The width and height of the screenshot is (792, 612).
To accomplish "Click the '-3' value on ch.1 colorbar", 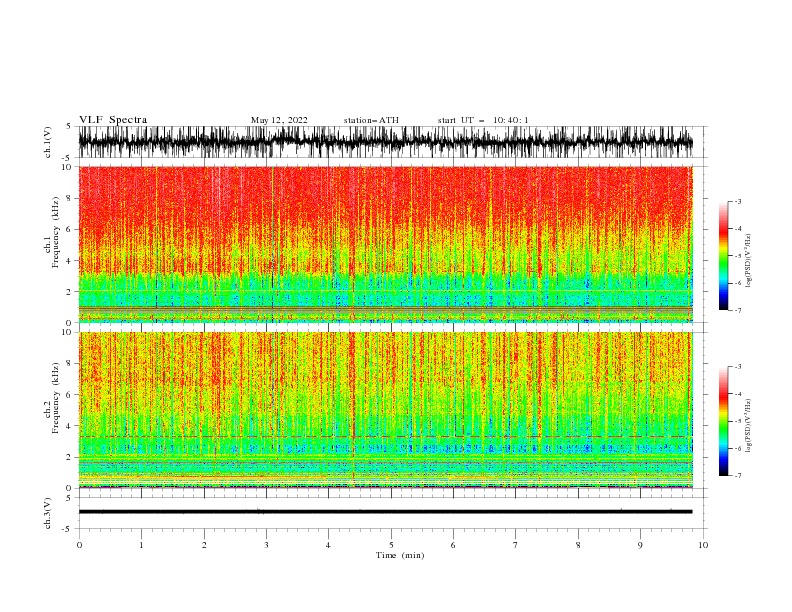I will (738, 201).
